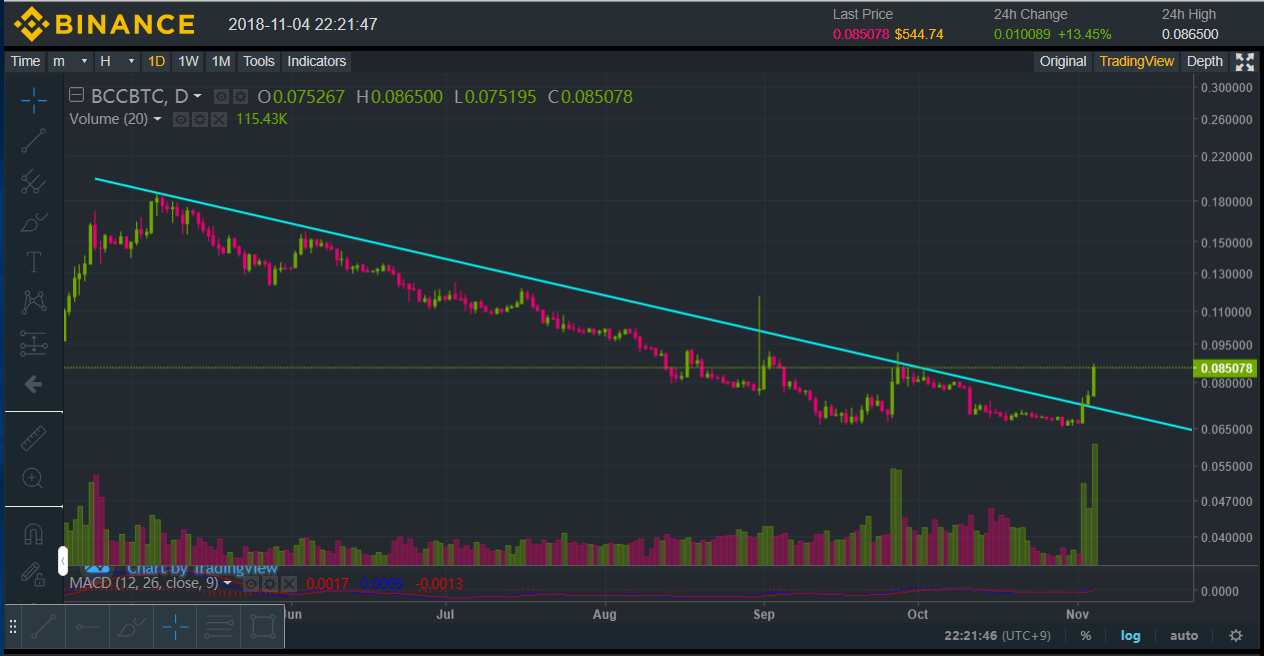Open chart settings gear at bottom right
Viewport: 1264px width, 656px height.
(1236, 635)
